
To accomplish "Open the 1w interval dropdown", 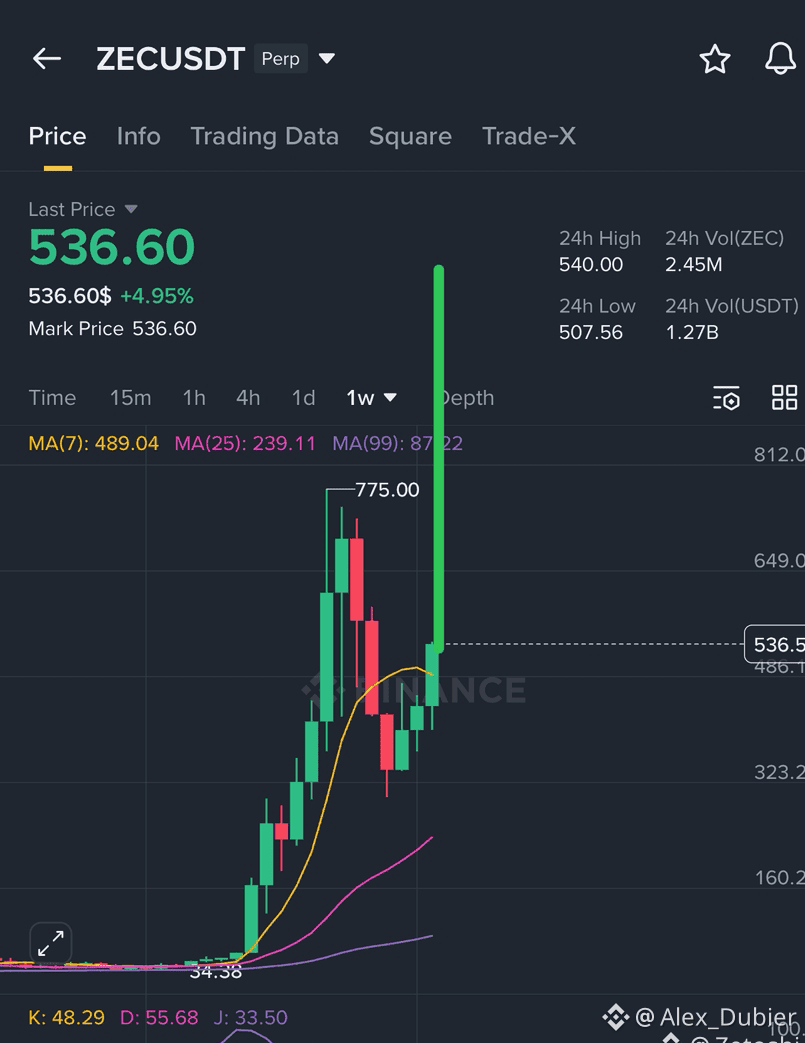I will [371, 398].
